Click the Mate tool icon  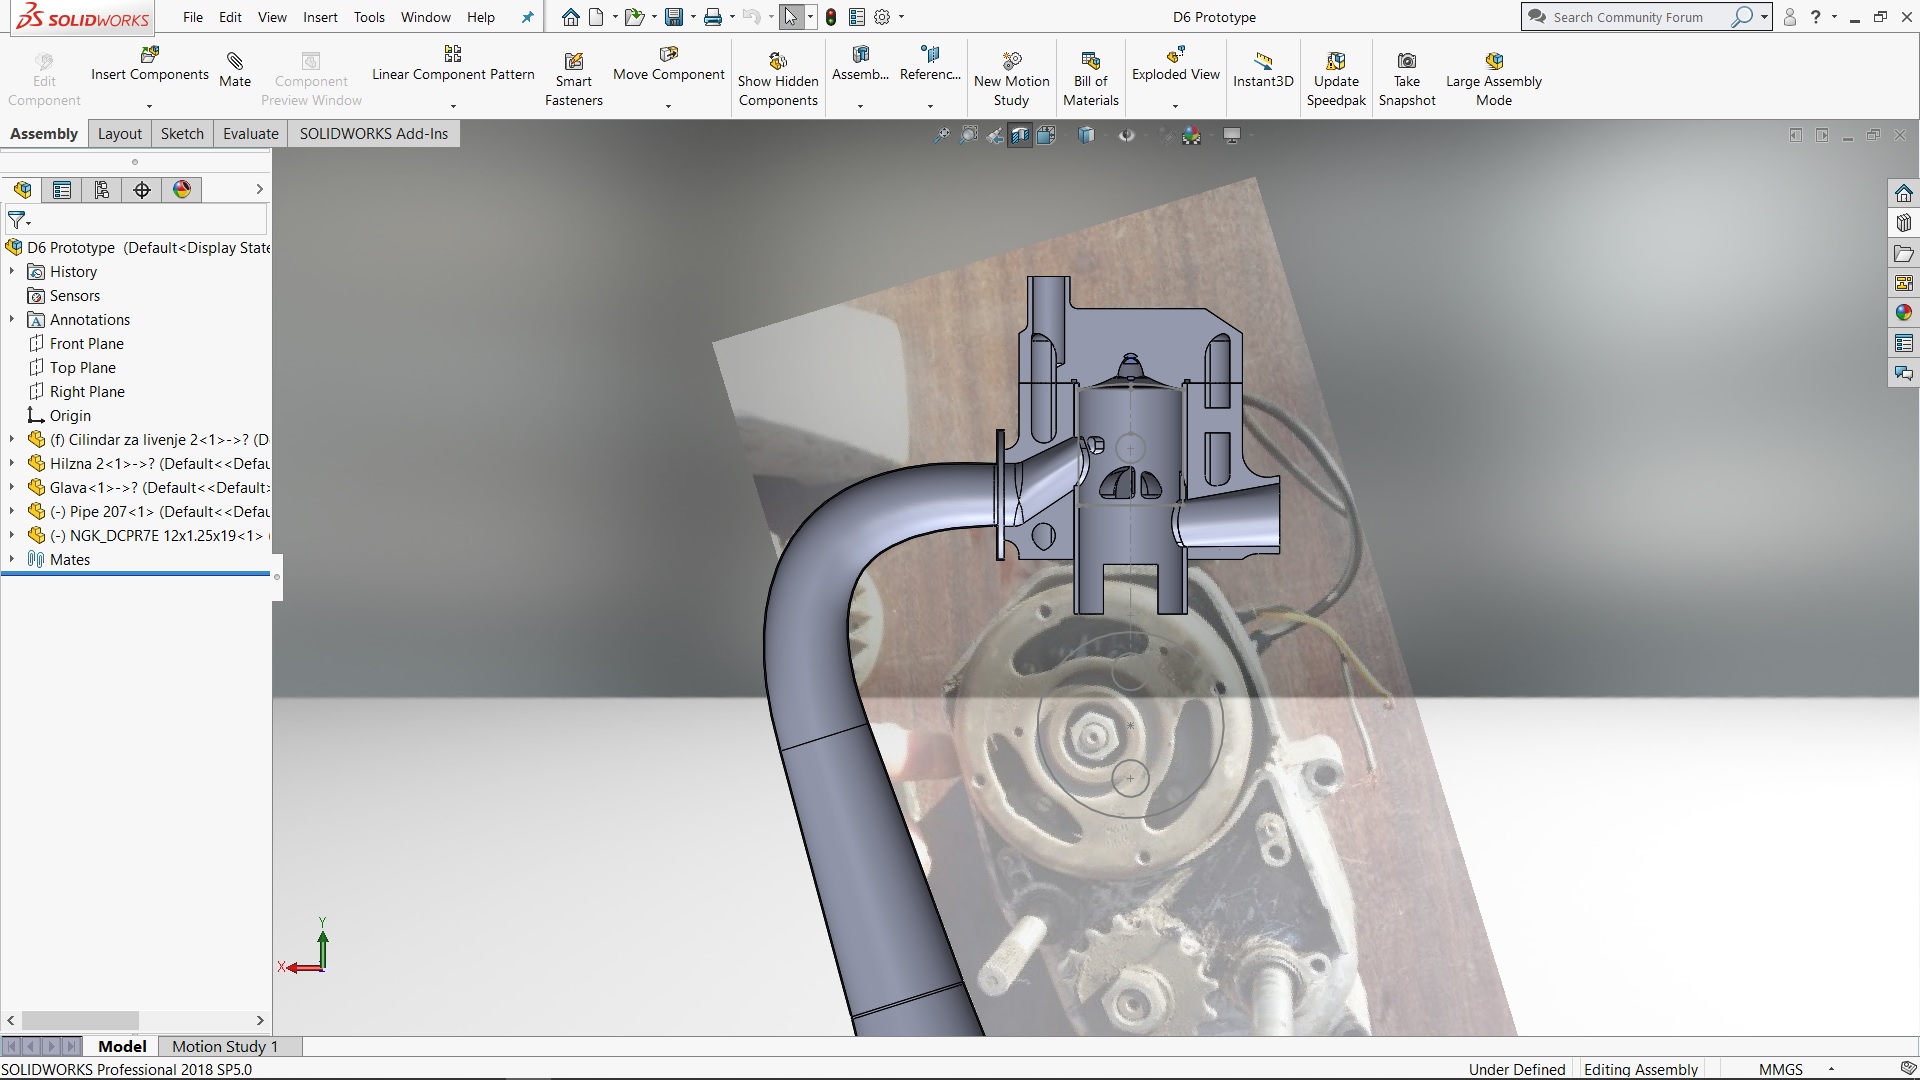pos(234,61)
